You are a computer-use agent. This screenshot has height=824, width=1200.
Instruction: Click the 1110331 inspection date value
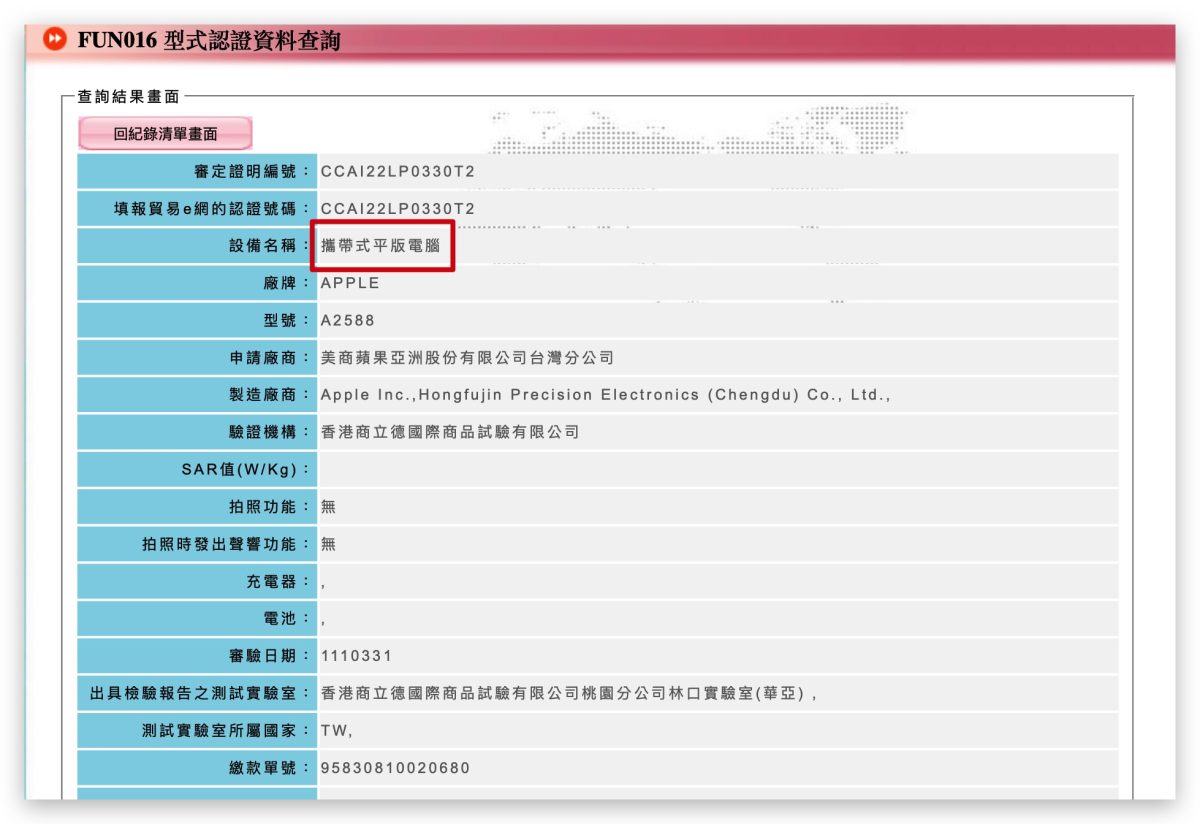click(357, 656)
